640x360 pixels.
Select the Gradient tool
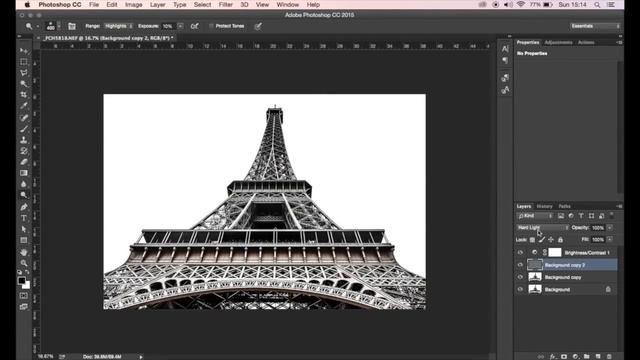tap(24, 173)
